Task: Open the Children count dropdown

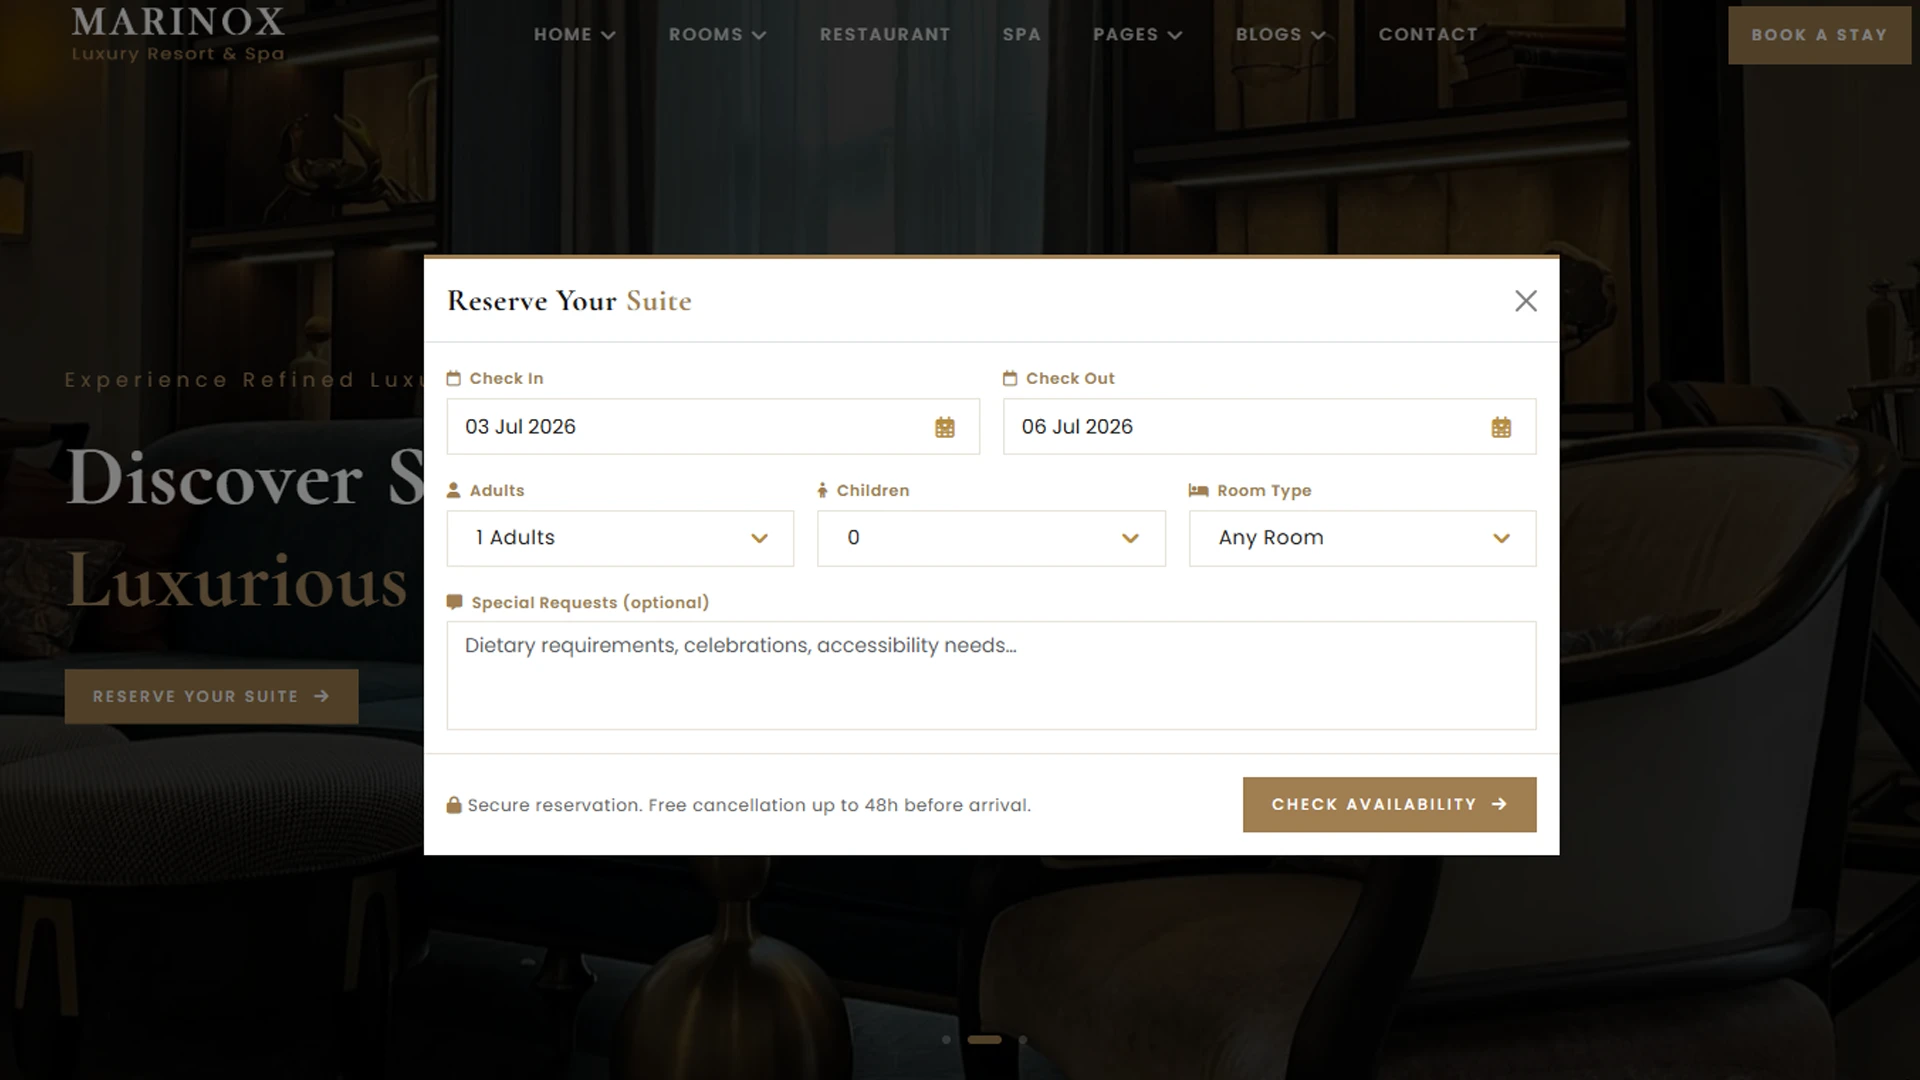Action: point(991,538)
